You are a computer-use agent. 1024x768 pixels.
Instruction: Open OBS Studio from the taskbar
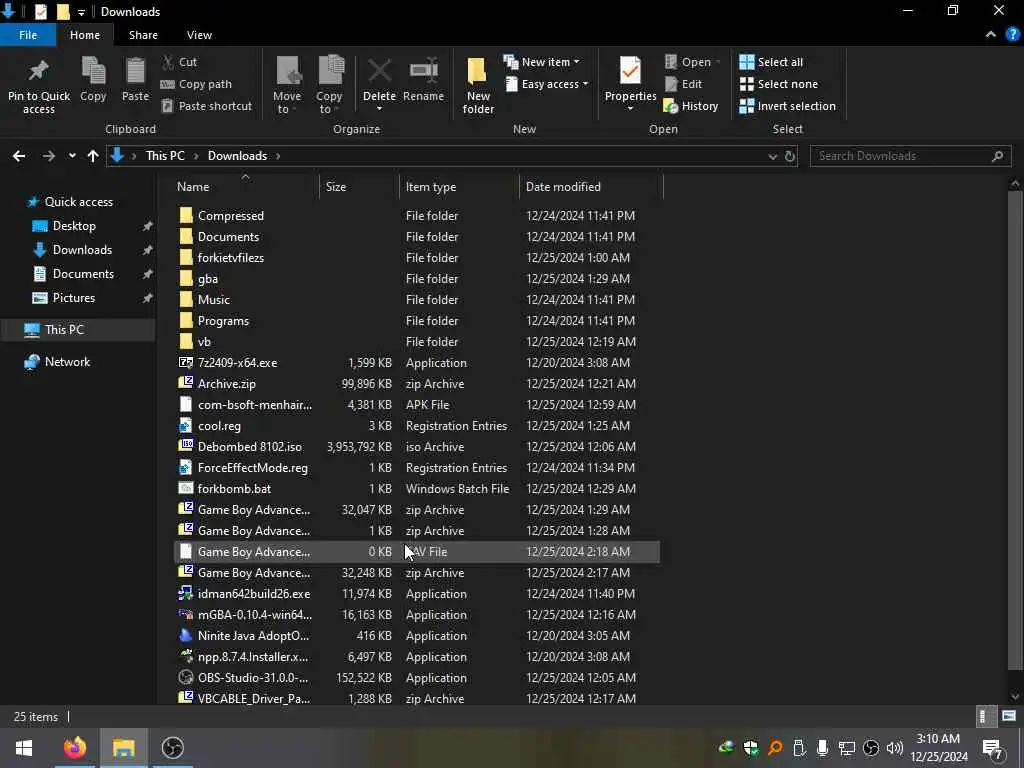(172, 748)
